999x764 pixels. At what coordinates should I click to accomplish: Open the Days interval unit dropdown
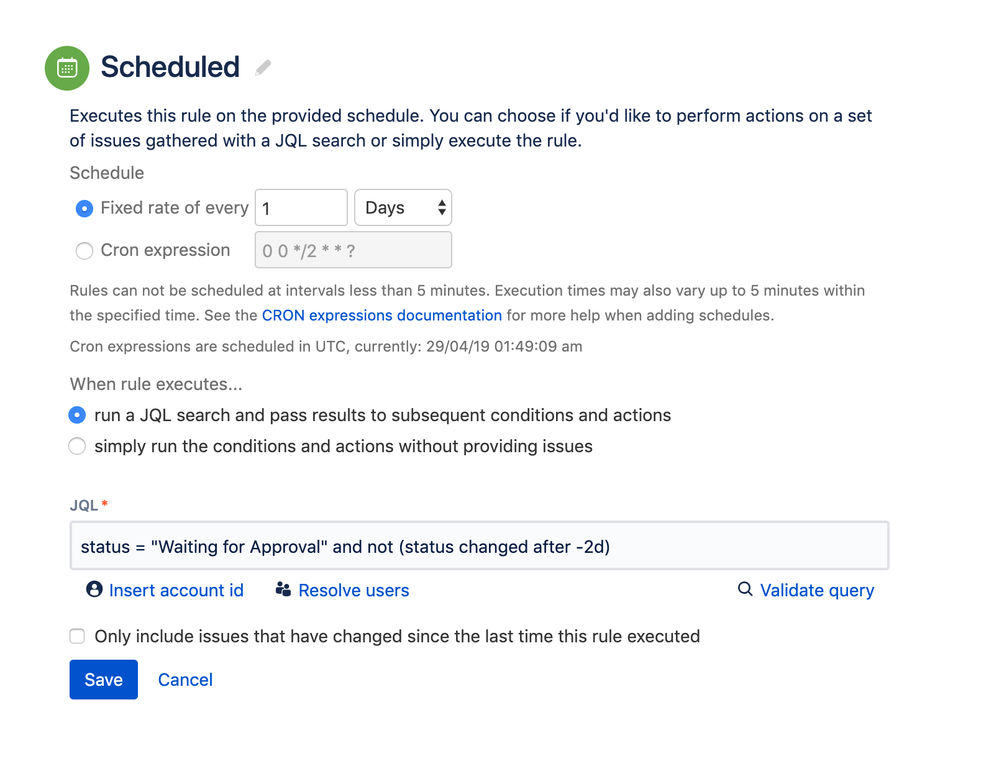pos(403,208)
